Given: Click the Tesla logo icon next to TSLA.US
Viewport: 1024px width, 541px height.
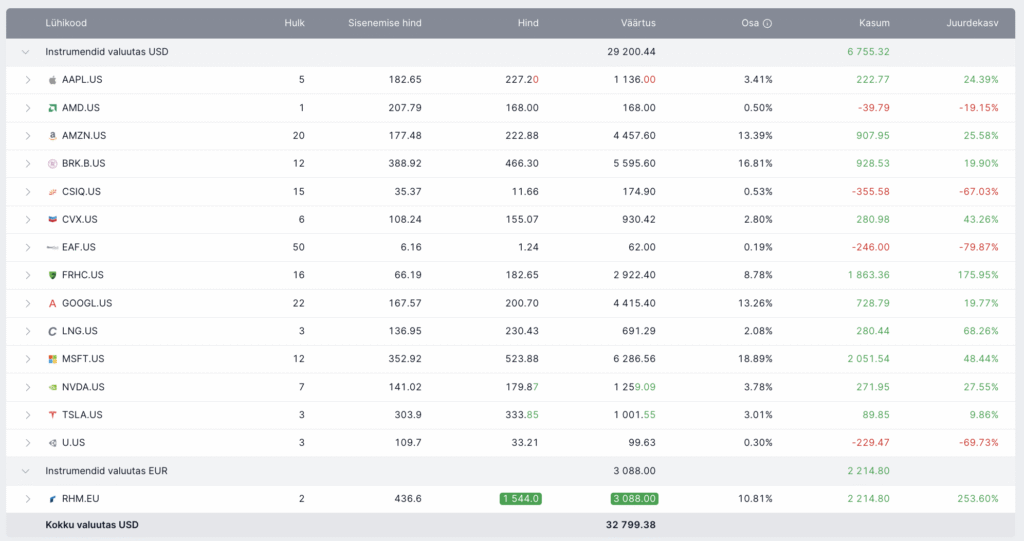Looking at the screenshot, I should 52,415.
